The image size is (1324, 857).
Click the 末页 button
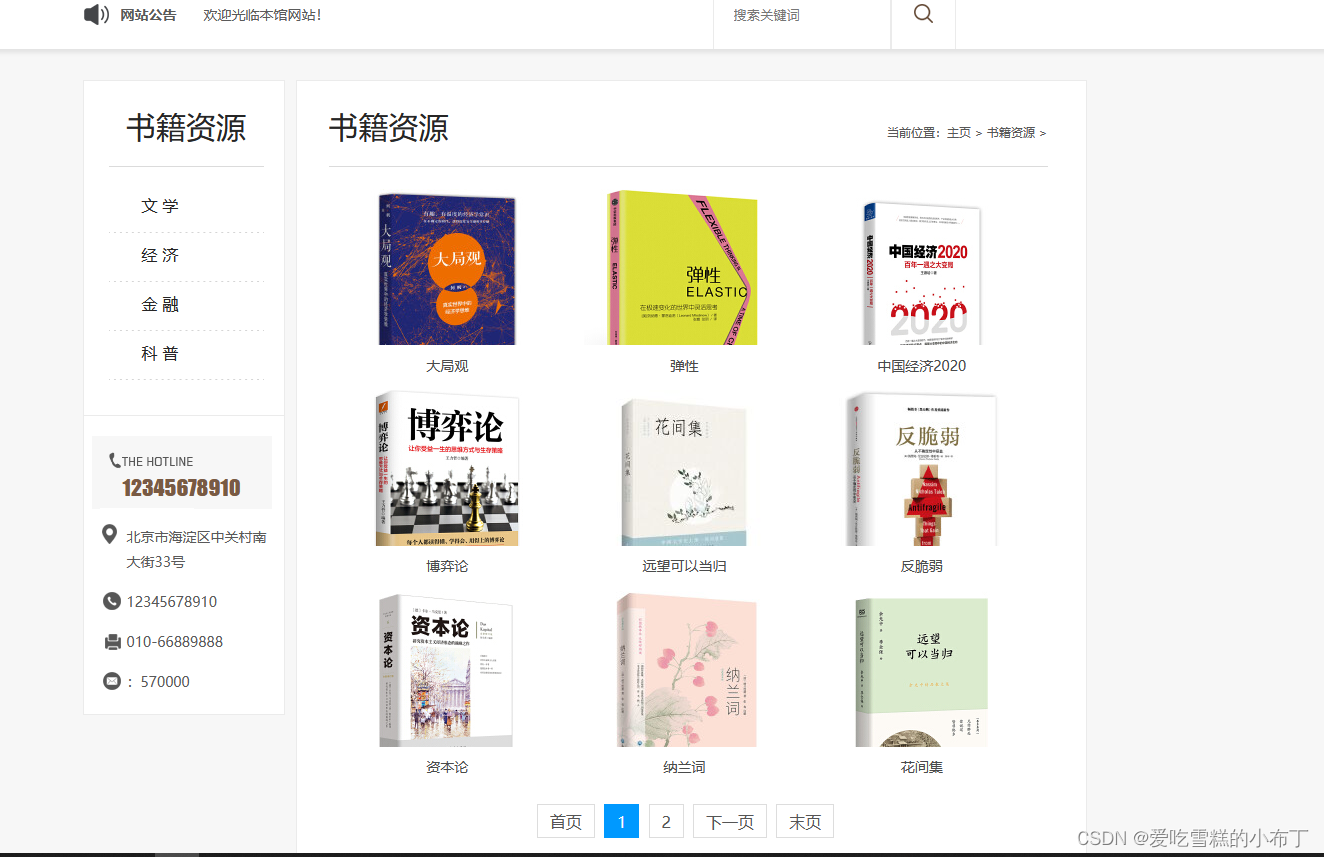[804, 821]
